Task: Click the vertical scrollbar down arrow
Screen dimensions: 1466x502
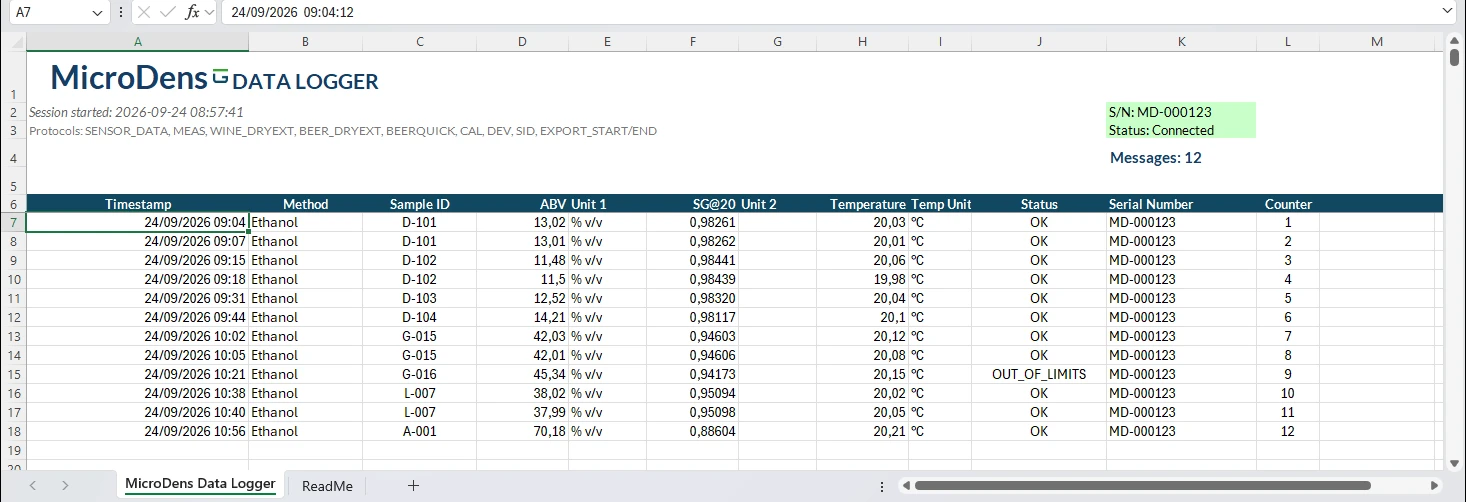Action: pos(1455,463)
